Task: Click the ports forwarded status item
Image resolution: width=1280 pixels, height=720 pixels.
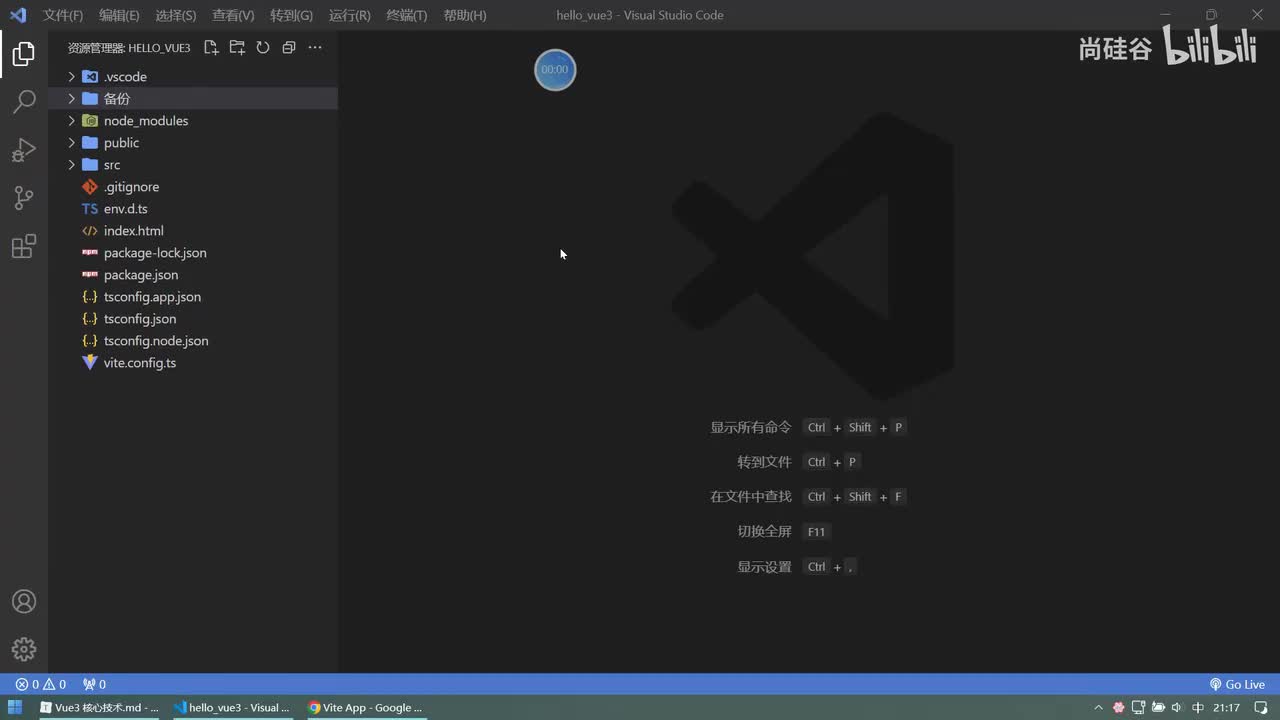Action: [95, 685]
